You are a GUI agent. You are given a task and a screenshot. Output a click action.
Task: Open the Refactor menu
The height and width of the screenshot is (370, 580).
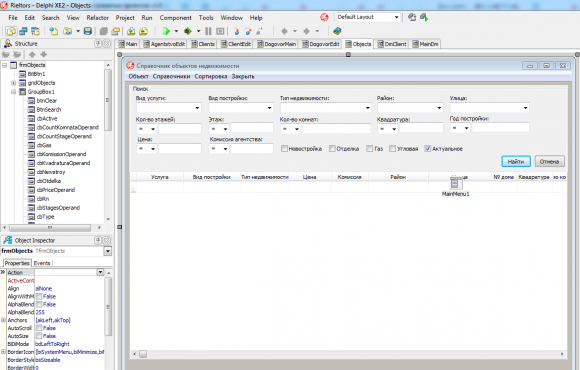tap(98, 18)
